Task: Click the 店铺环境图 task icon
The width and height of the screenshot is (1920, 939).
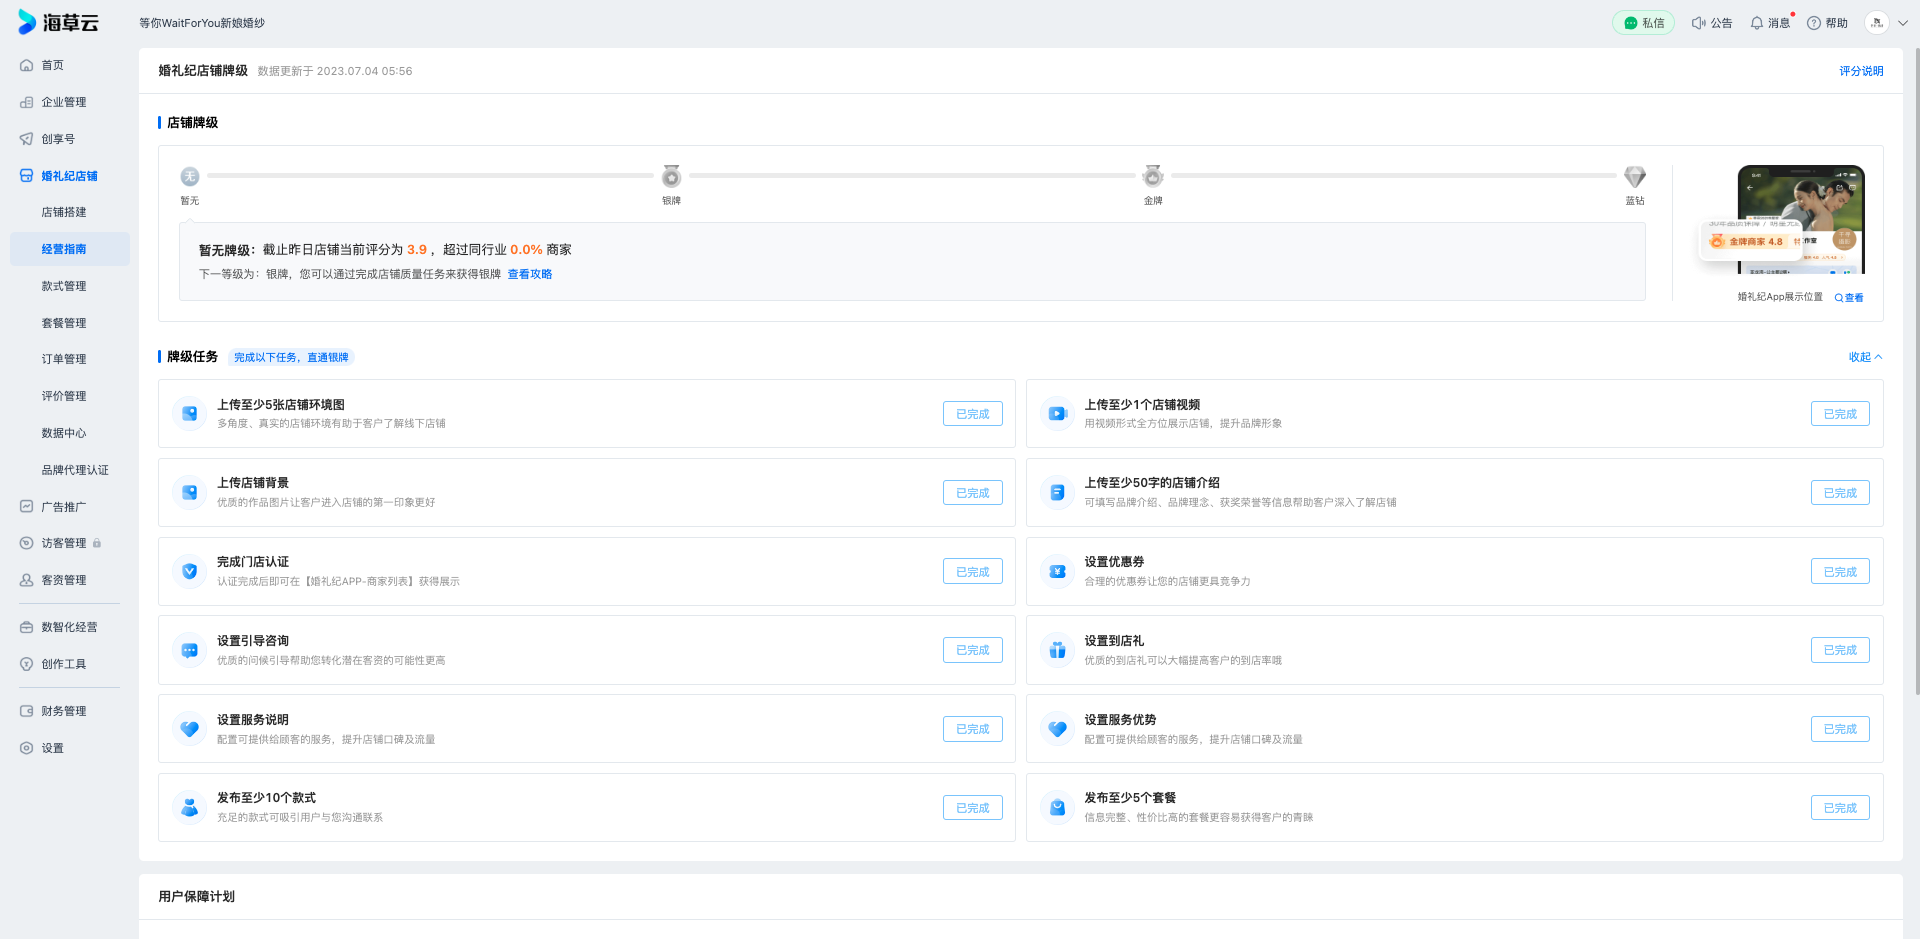Action: pos(190,413)
